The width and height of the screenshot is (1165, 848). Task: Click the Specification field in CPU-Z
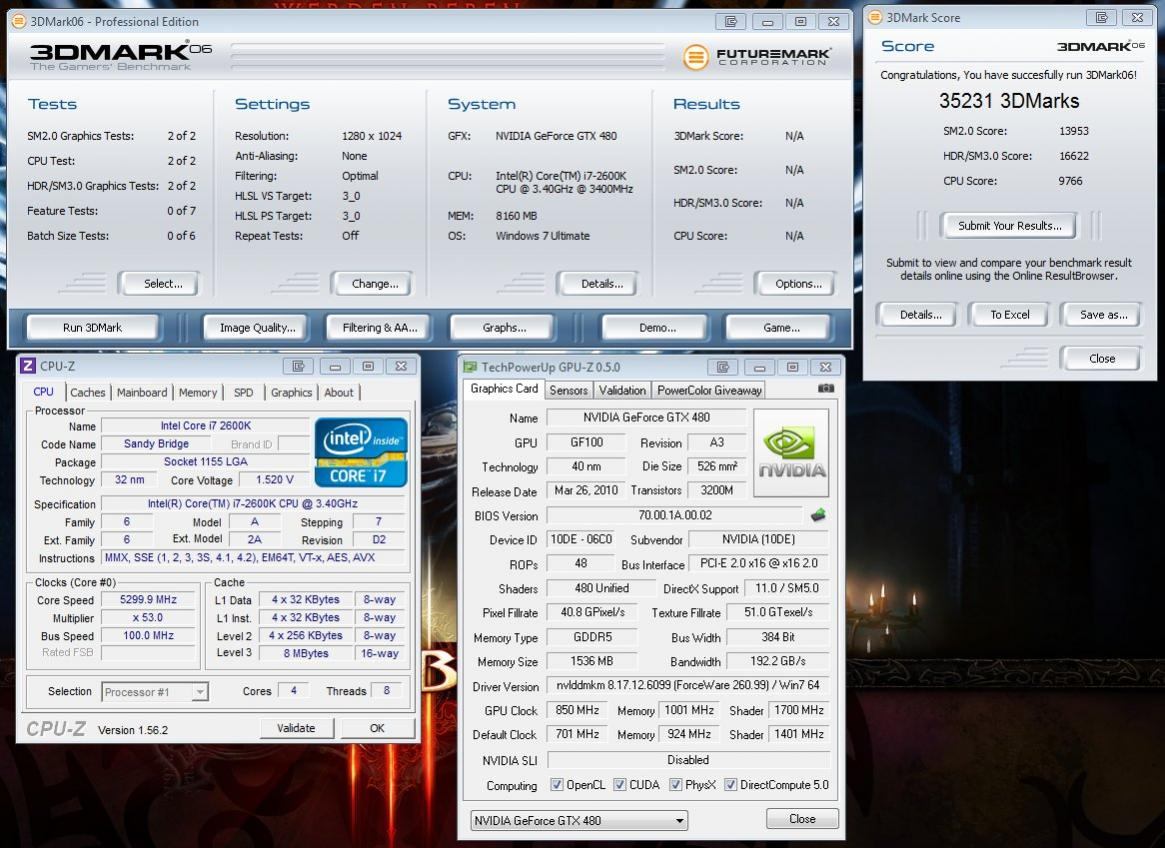(253, 504)
